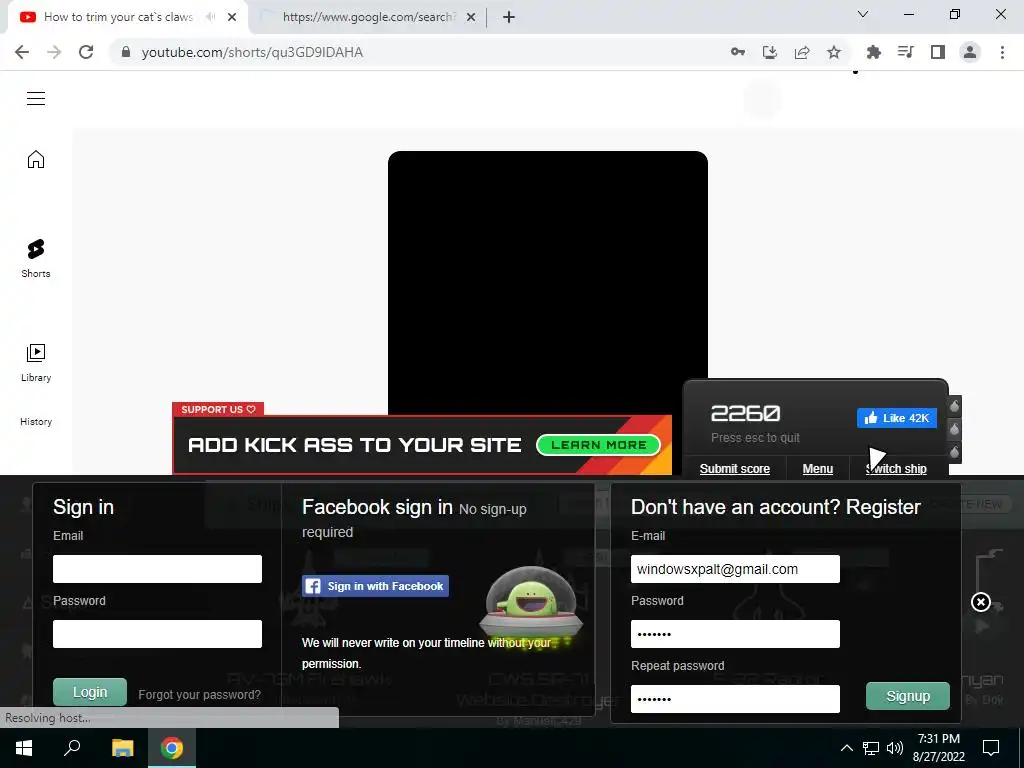
Task: Reload the current page
Action: pos(86,52)
